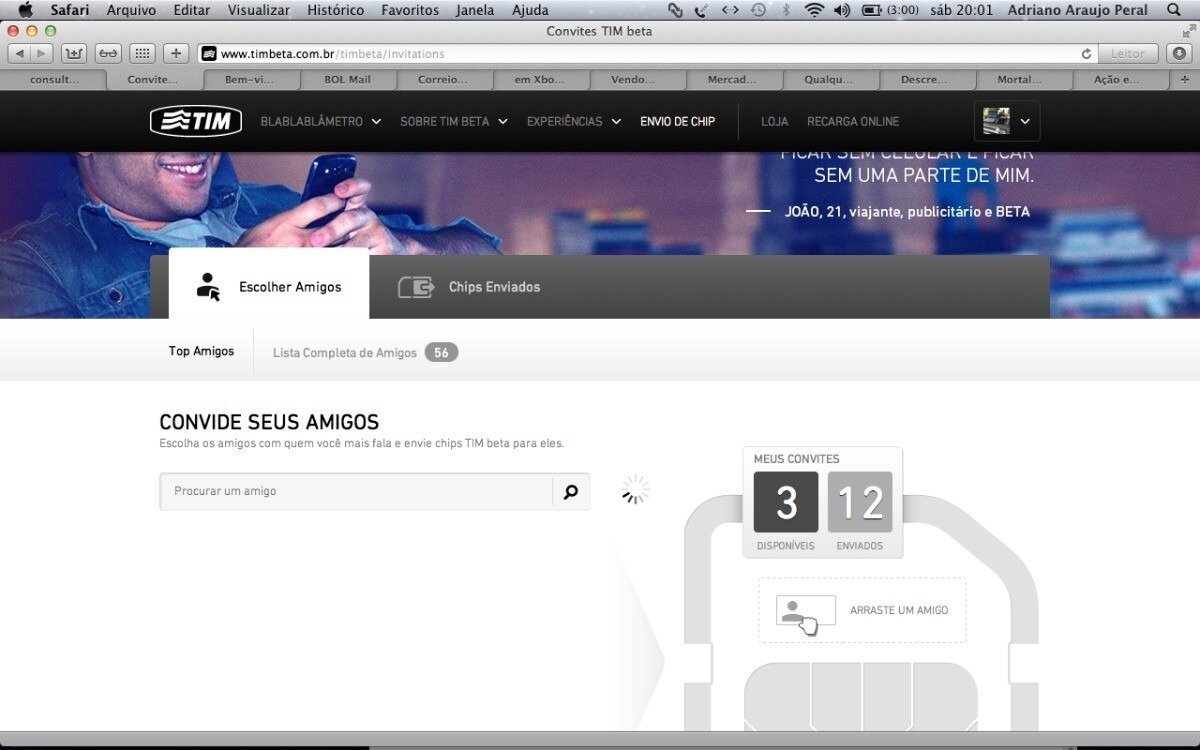
Task: Click the Leitor reader button
Action: click(x=1128, y=54)
